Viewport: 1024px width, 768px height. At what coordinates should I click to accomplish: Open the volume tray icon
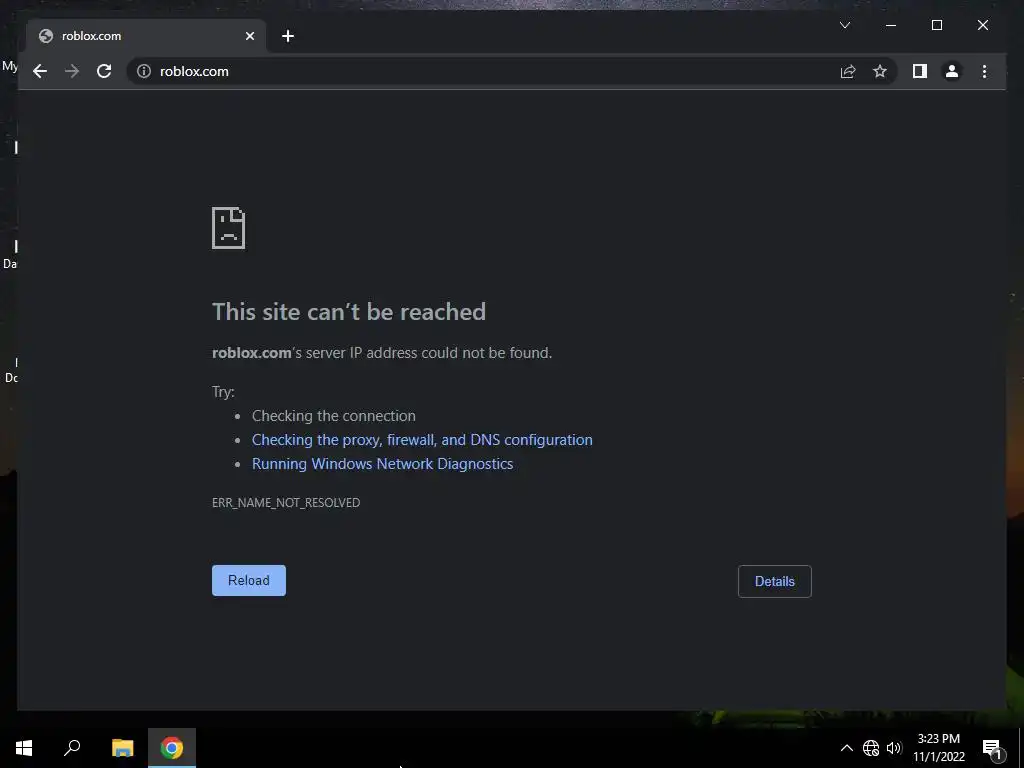coord(894,748)
